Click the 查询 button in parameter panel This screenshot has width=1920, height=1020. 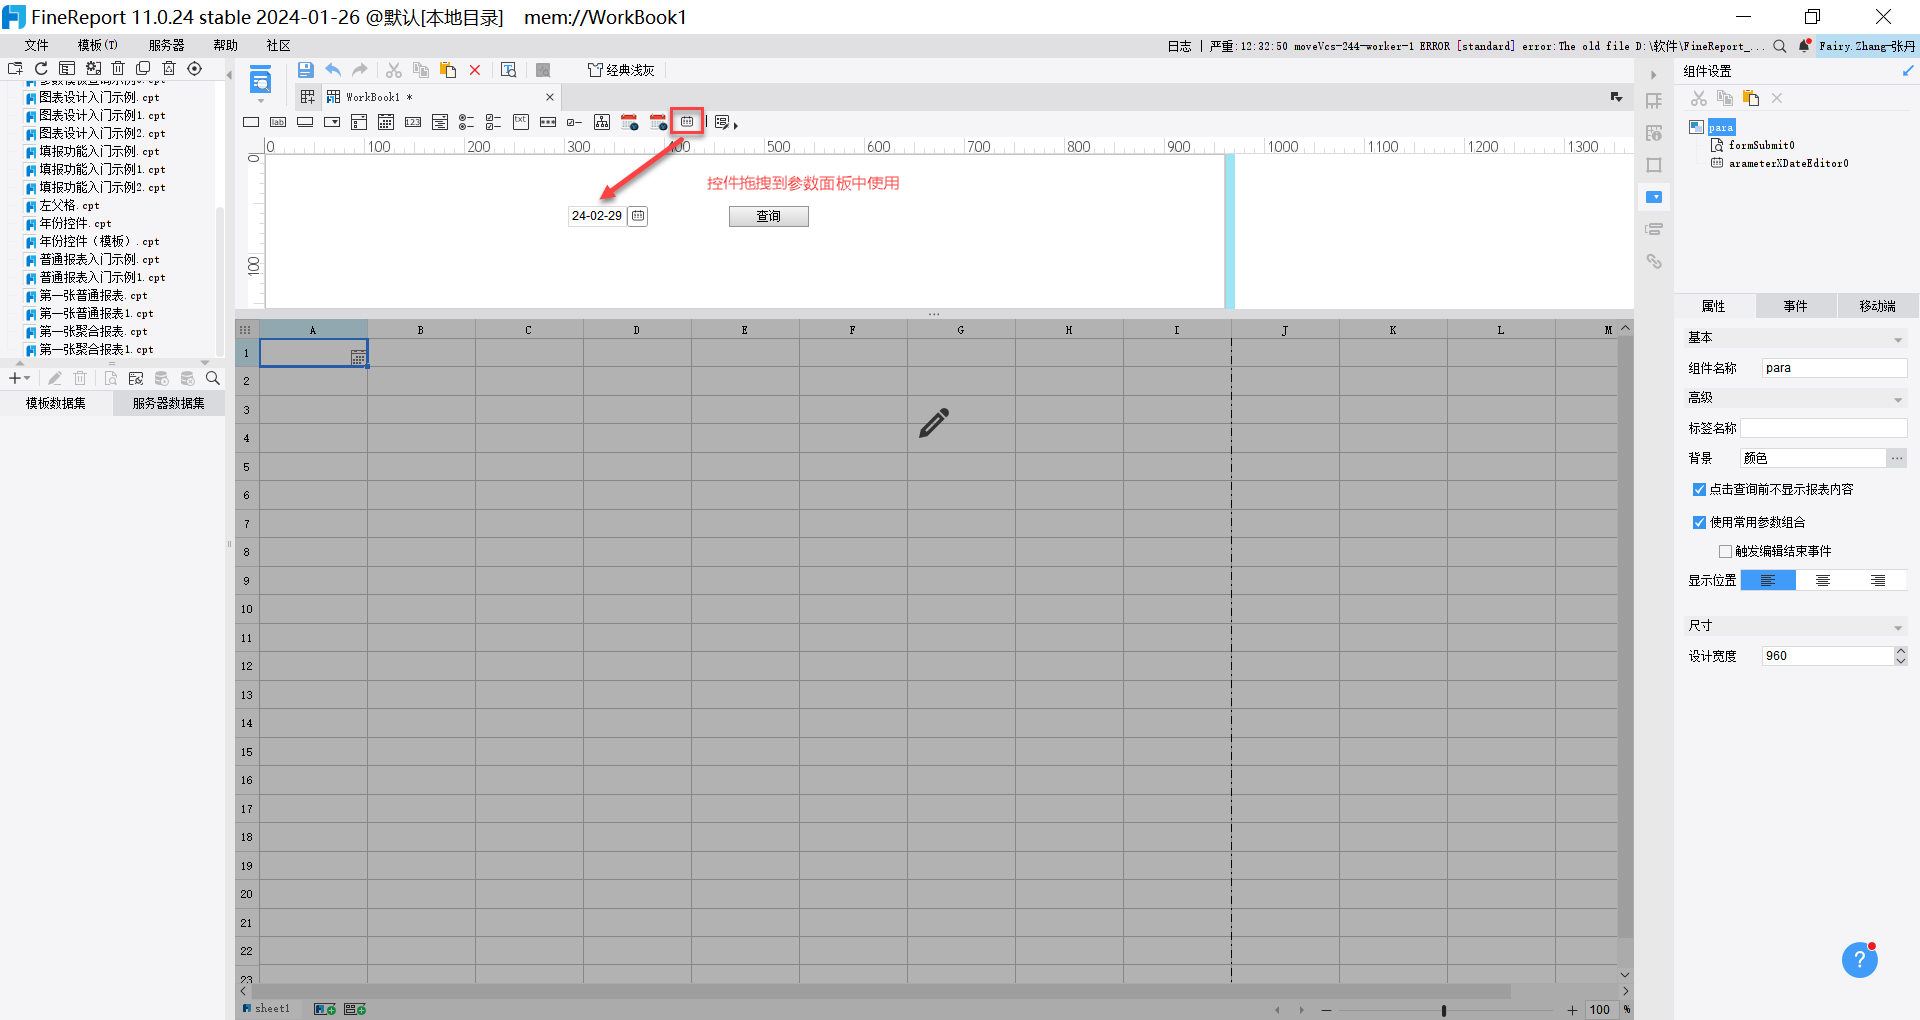click(768, 216)
